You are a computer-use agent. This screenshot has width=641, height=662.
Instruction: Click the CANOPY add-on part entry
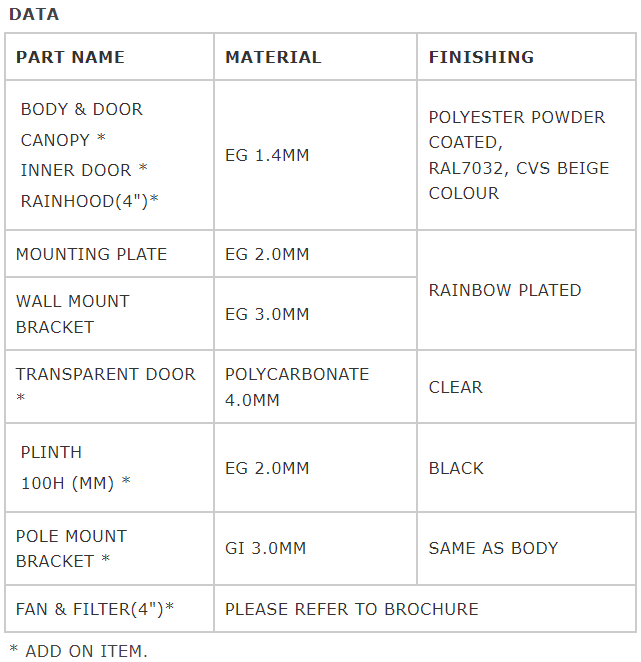click(x=63, y=140)
